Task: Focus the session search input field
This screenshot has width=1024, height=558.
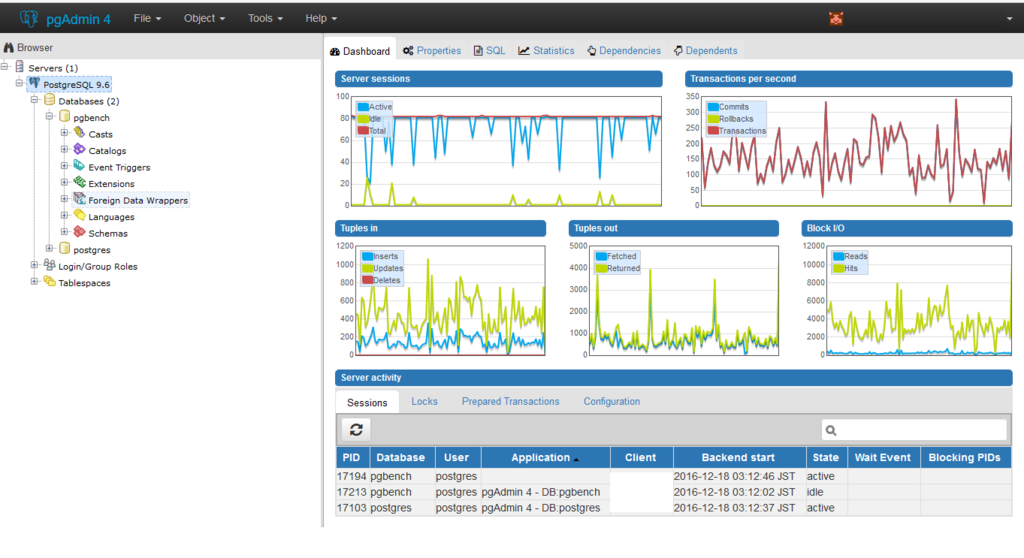Action: [x=914, y=430]
